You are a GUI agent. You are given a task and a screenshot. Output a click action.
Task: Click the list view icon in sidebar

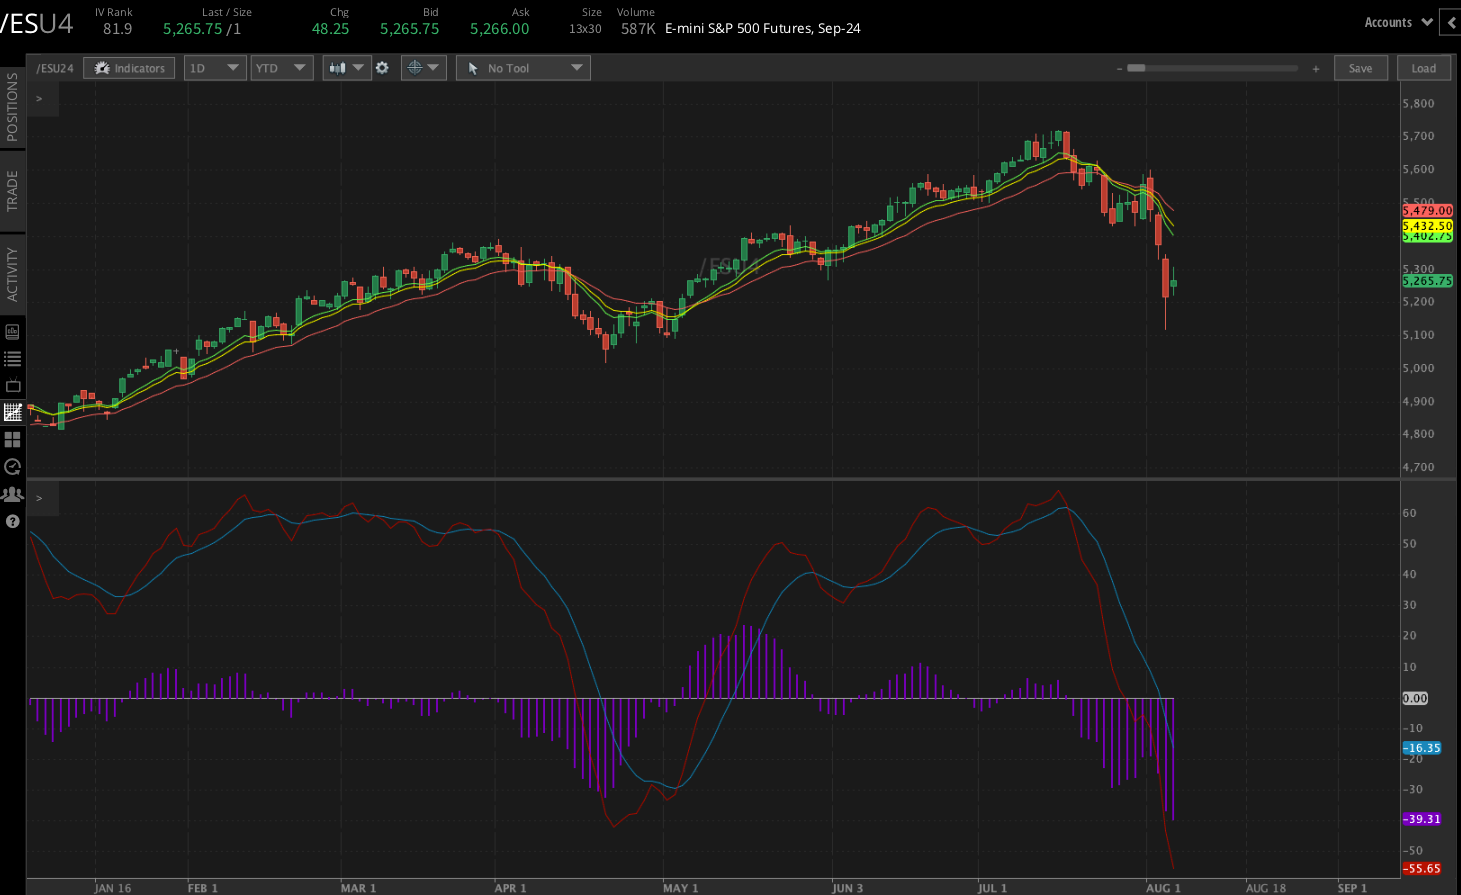(12, 358)
